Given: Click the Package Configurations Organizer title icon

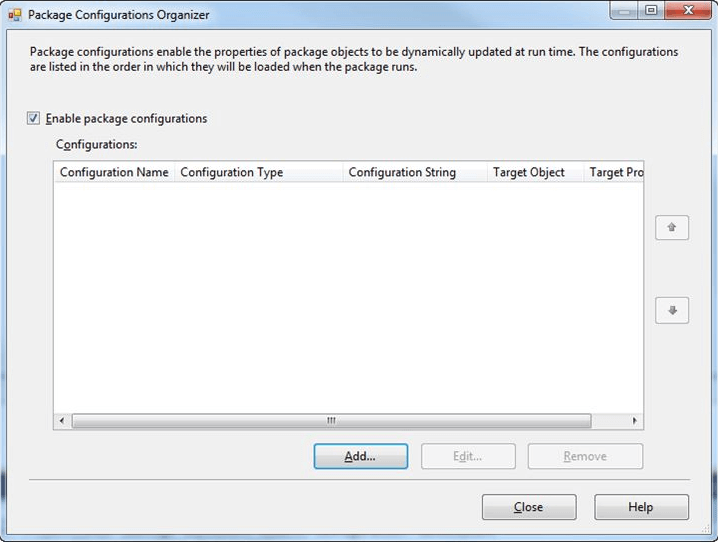Looking at the screenshot, I should coord(15,15).
